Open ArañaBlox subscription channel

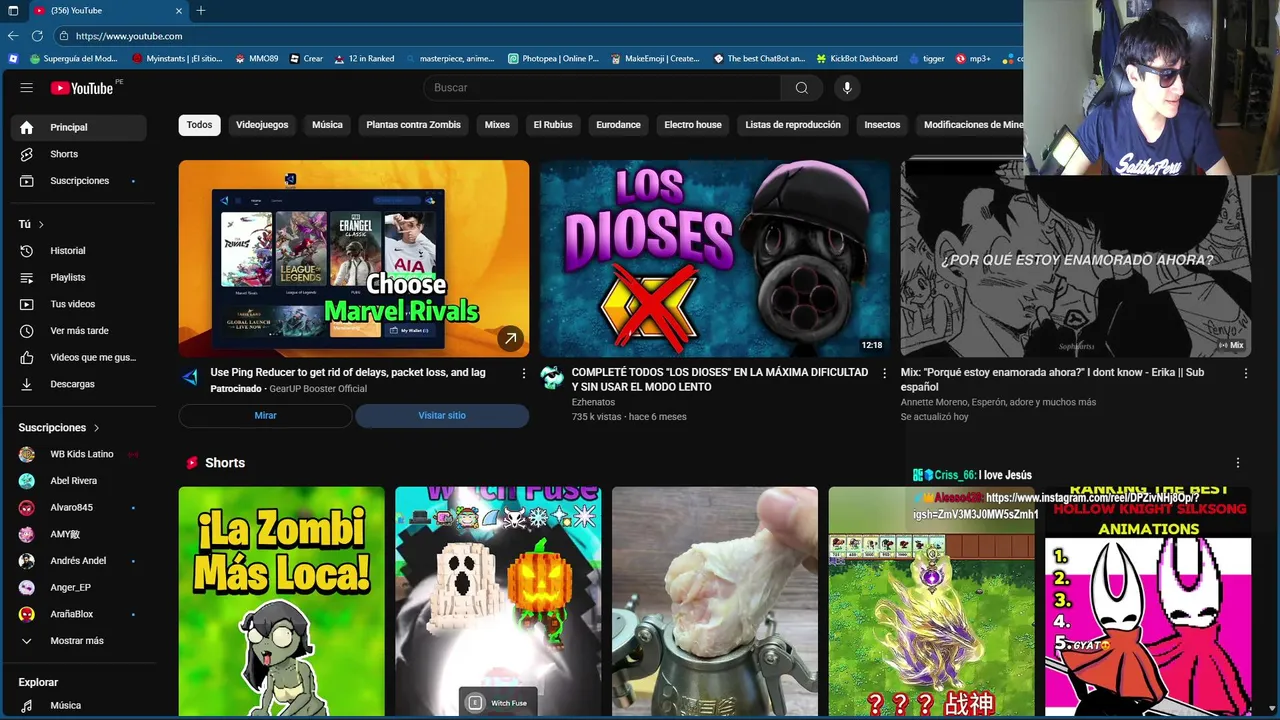coord(79,614)
